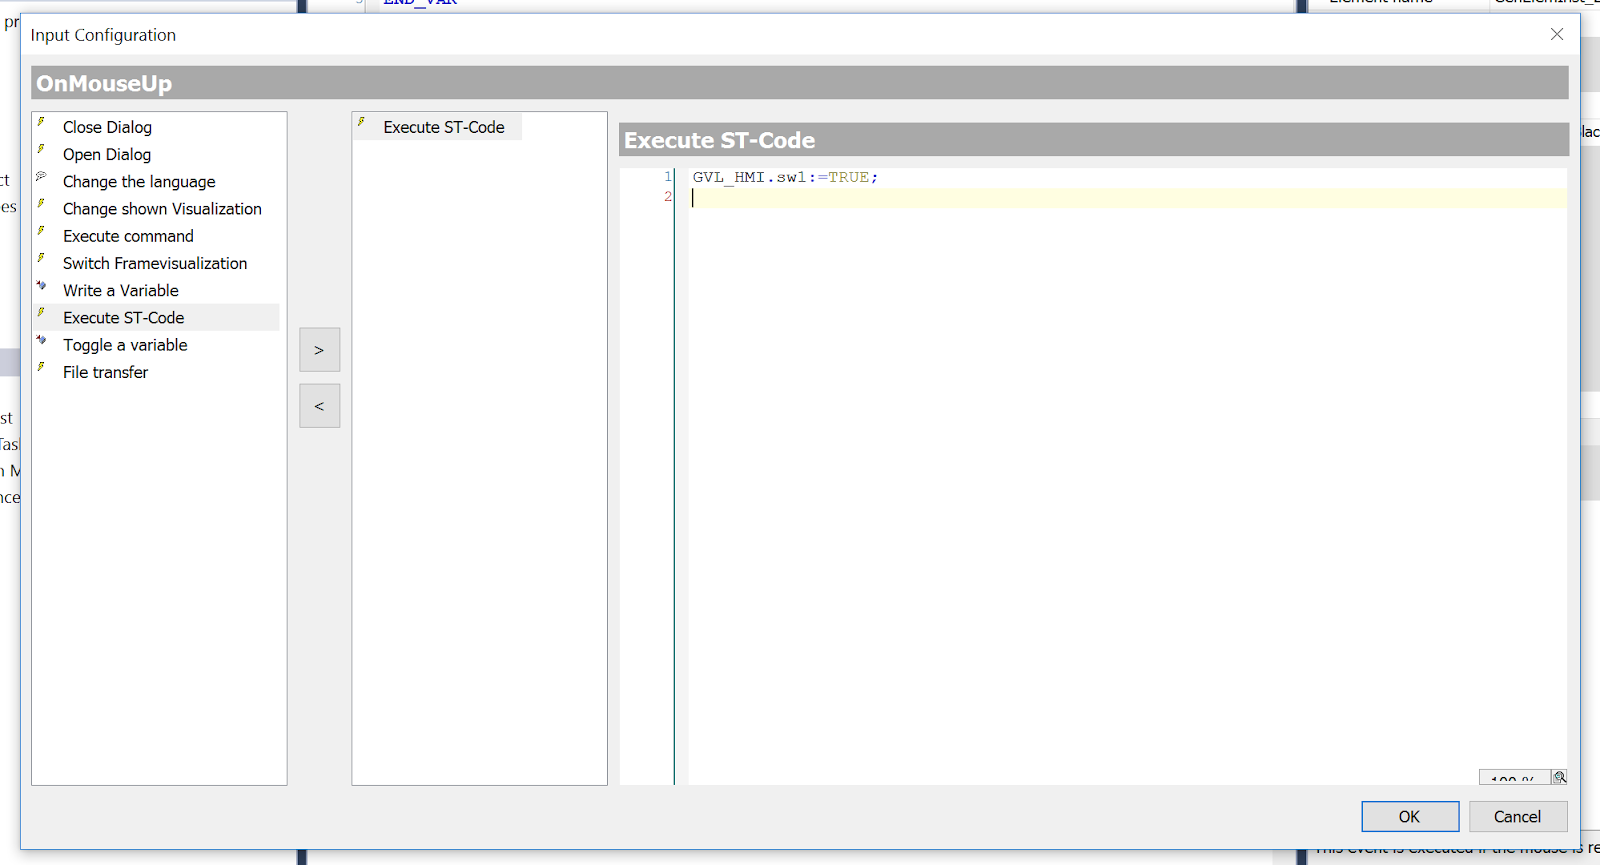Select Change shown Visualization action

click(x=162, y=208)
